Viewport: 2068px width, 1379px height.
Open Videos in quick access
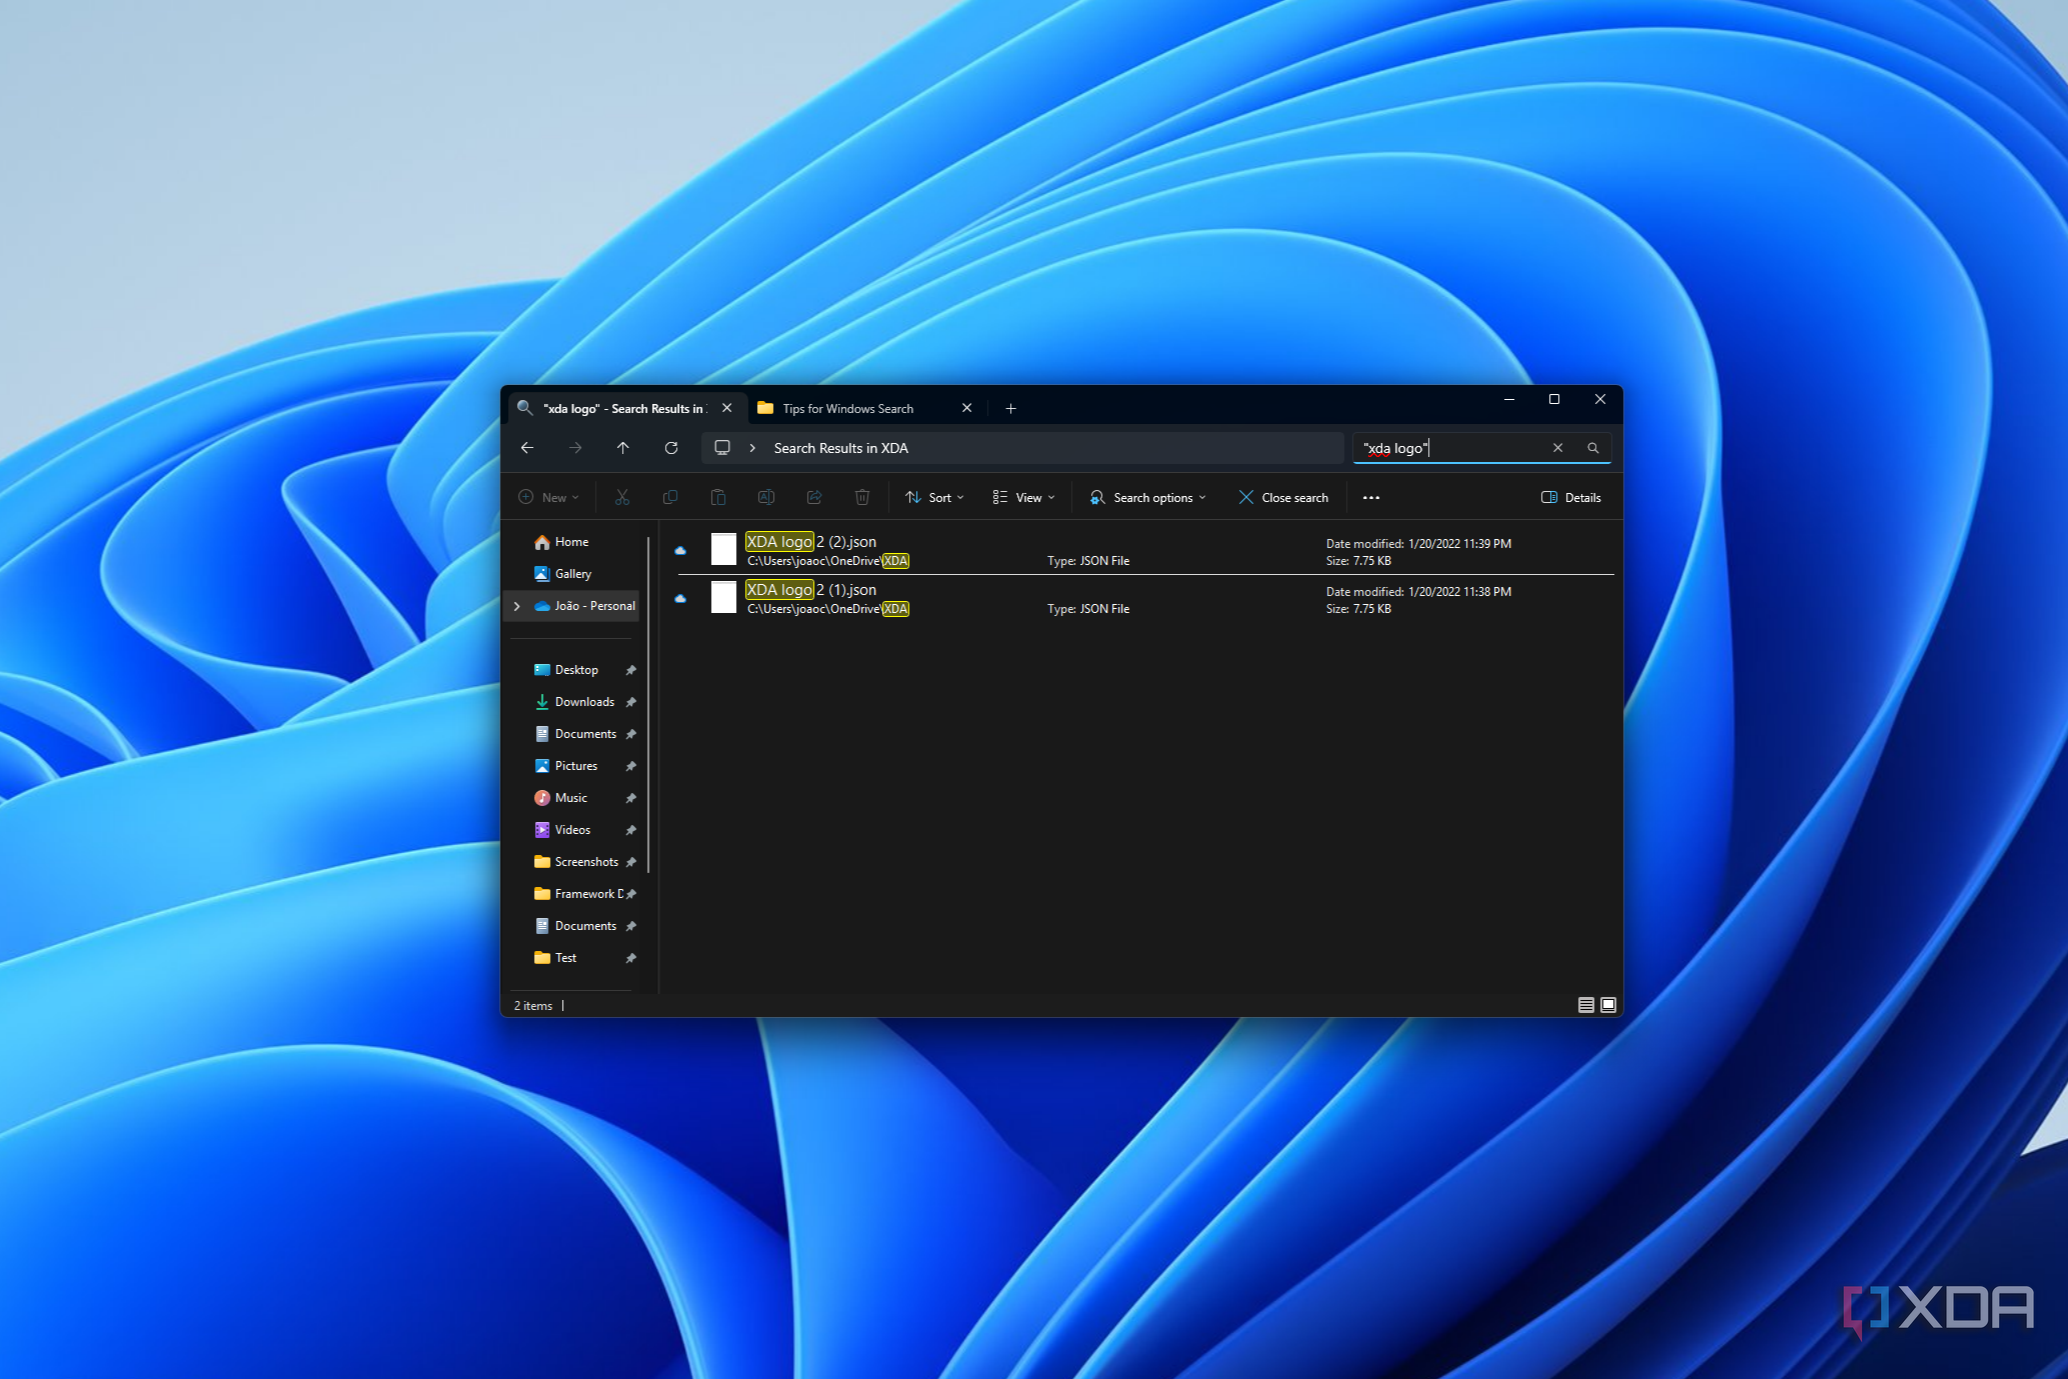pos(573,830)
